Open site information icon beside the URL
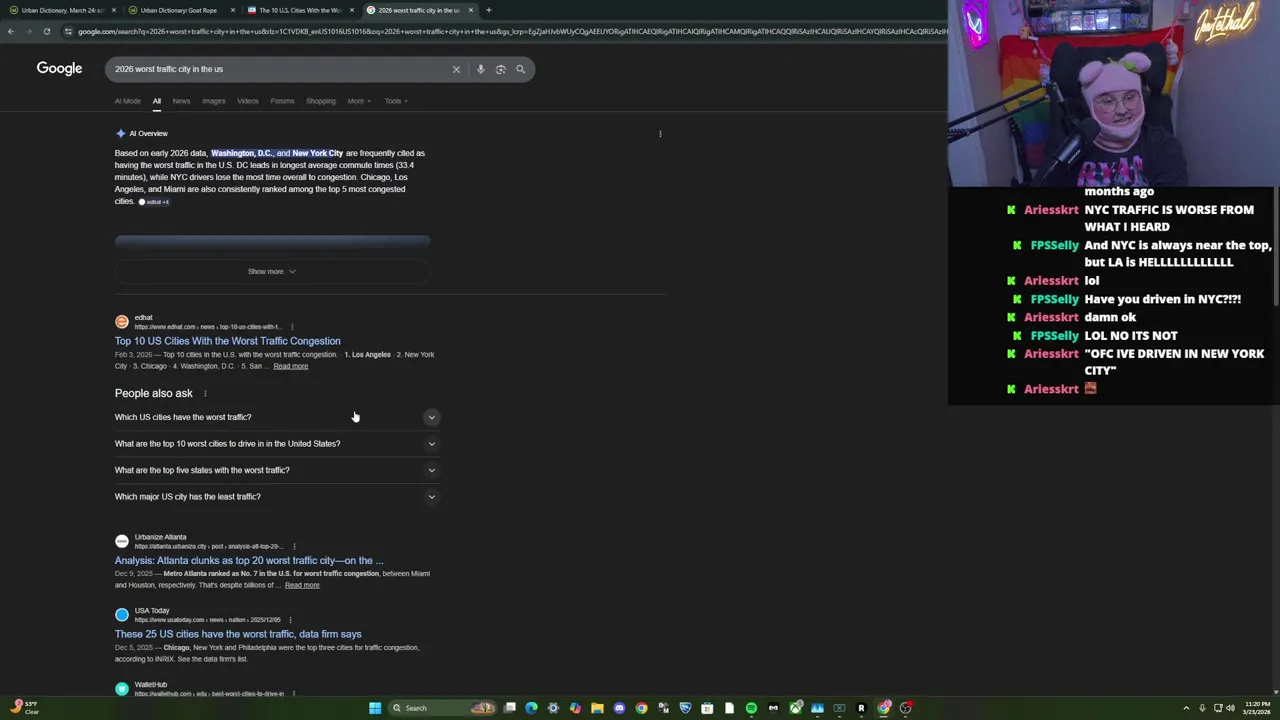This screenshot has height=720, width=1280. (67, 31)
